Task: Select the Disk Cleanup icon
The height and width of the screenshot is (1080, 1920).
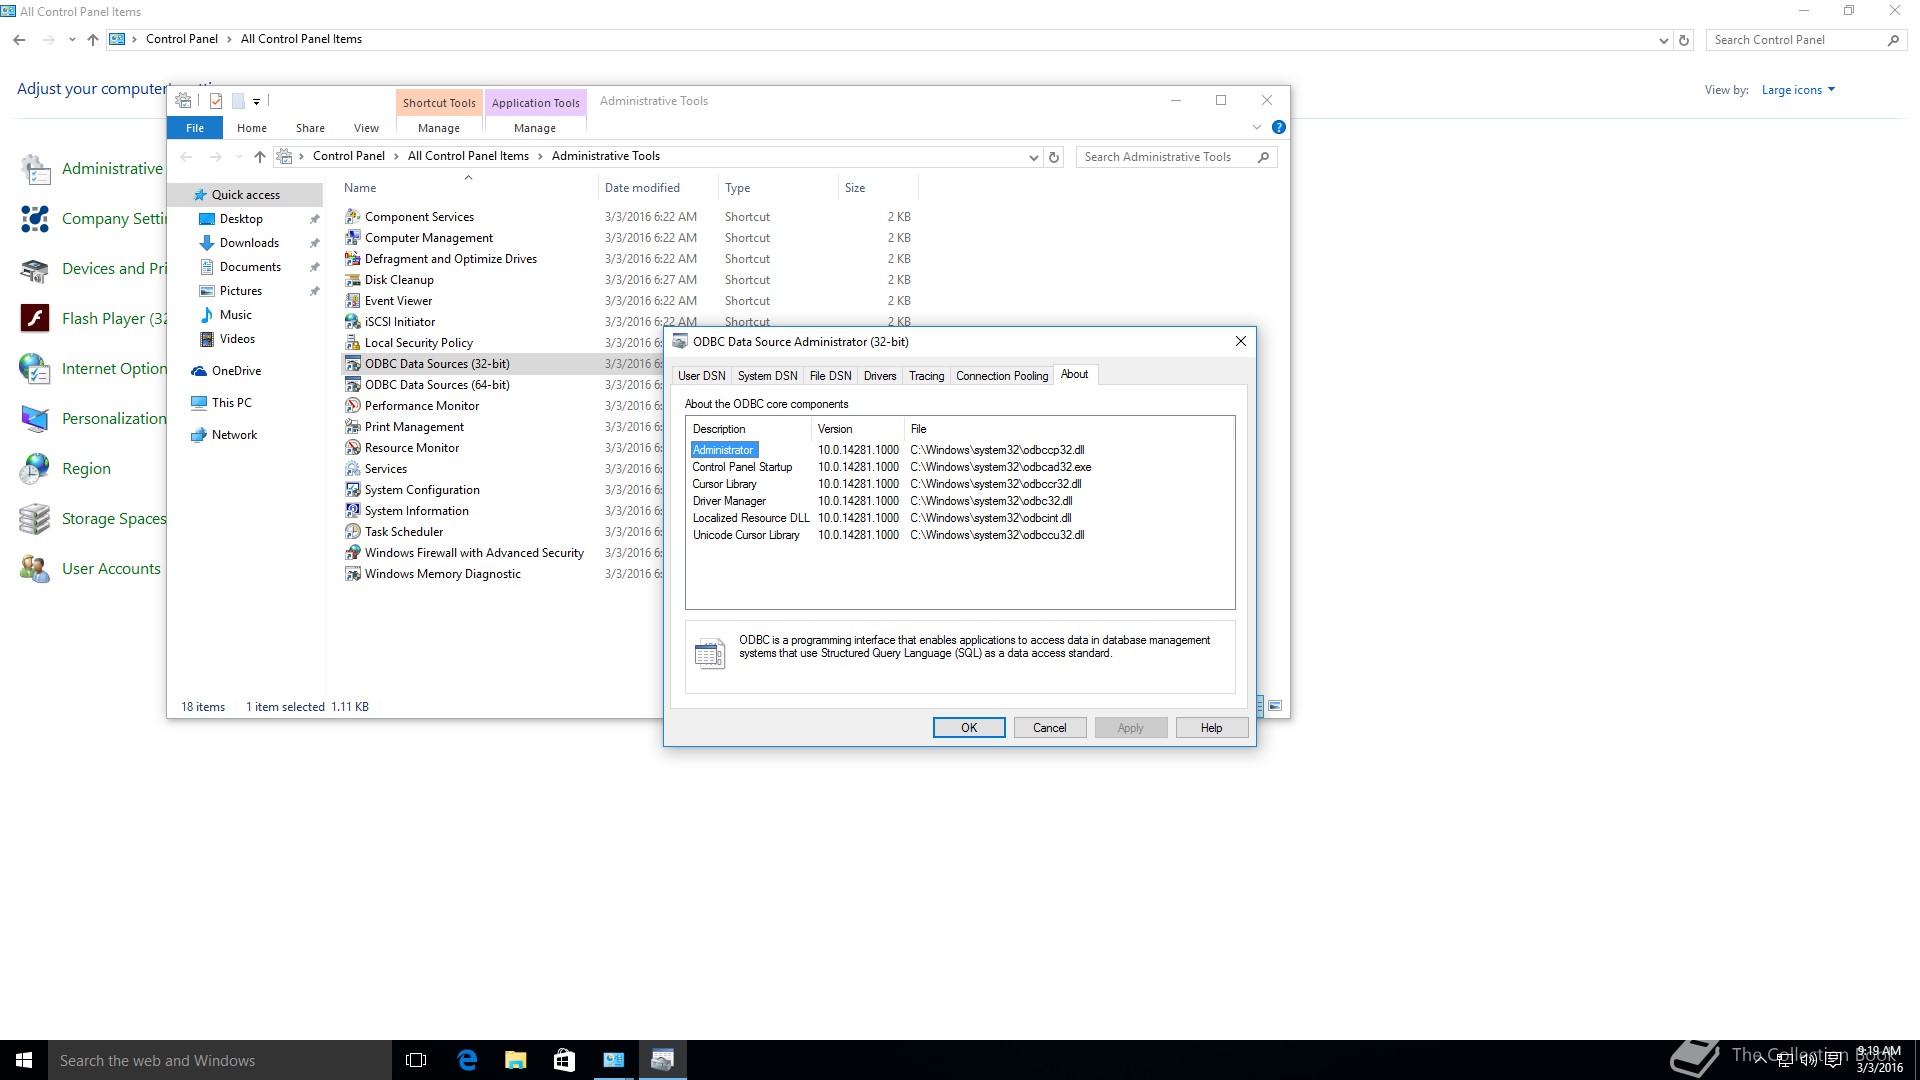Action: pyautogui.click(x=352, y=280)
